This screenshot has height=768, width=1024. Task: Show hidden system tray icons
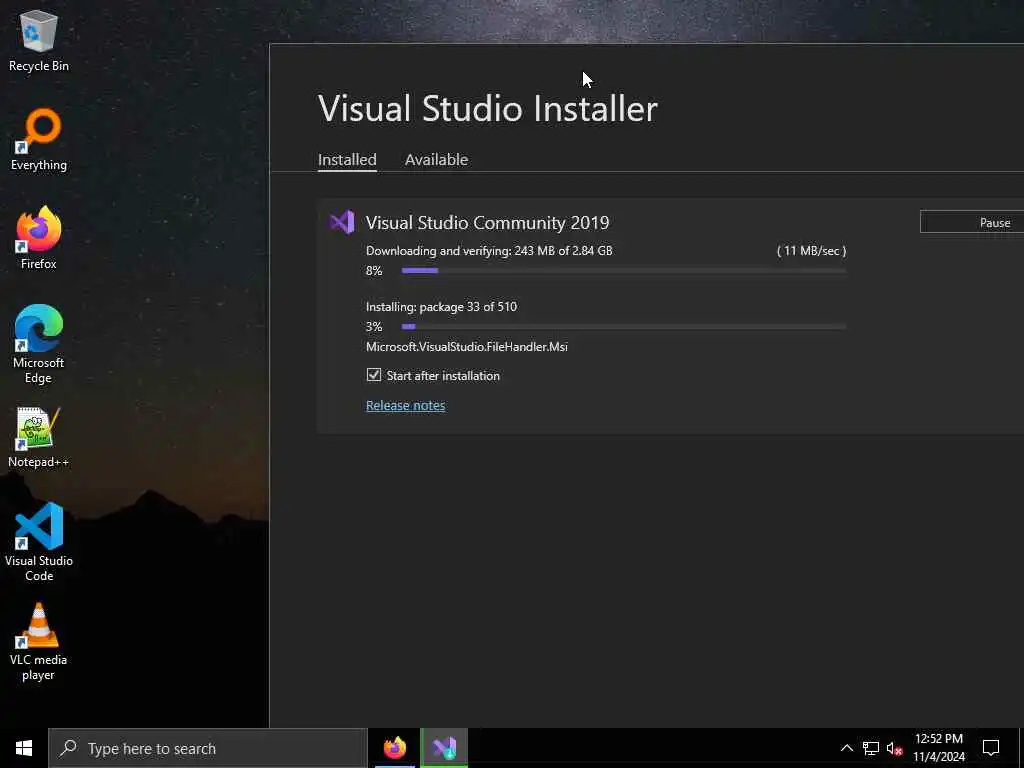846,748
